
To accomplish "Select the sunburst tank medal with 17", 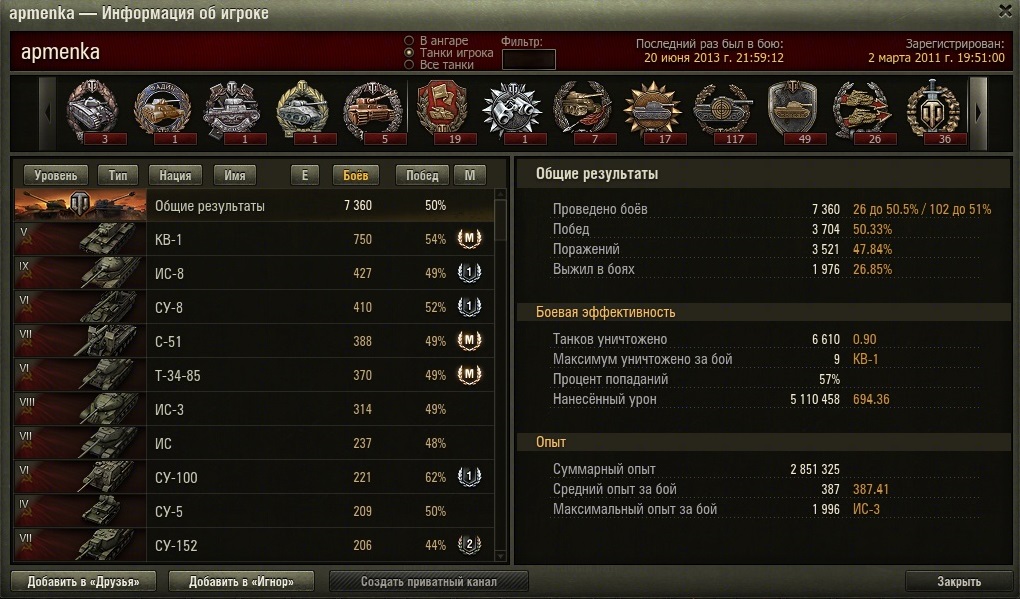I will click(652, 111).
